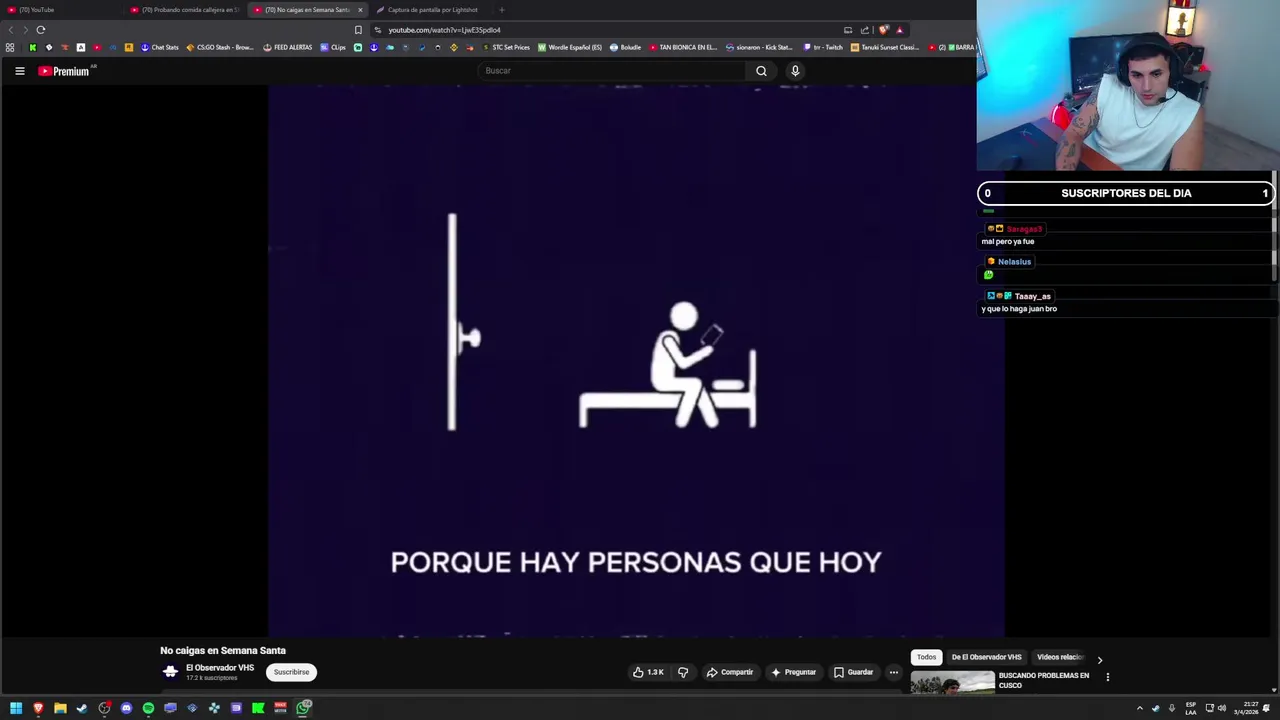Click the Preguntar button
This screenshot has height=720, width=1280.
pos(793,672)
